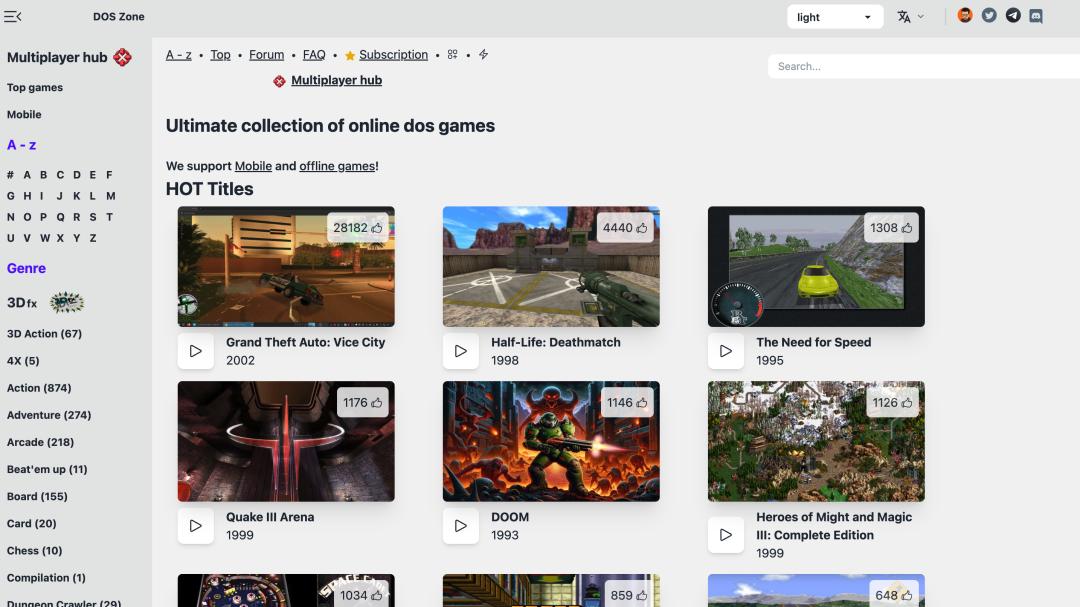Screen dimensions: 1080x607
Task: Click the 648 likes badge
Action: point(893,595)
